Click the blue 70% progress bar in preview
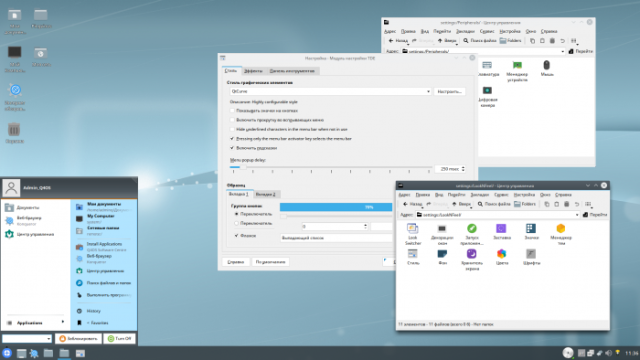 pyautogui.click(x=336, y=207)
